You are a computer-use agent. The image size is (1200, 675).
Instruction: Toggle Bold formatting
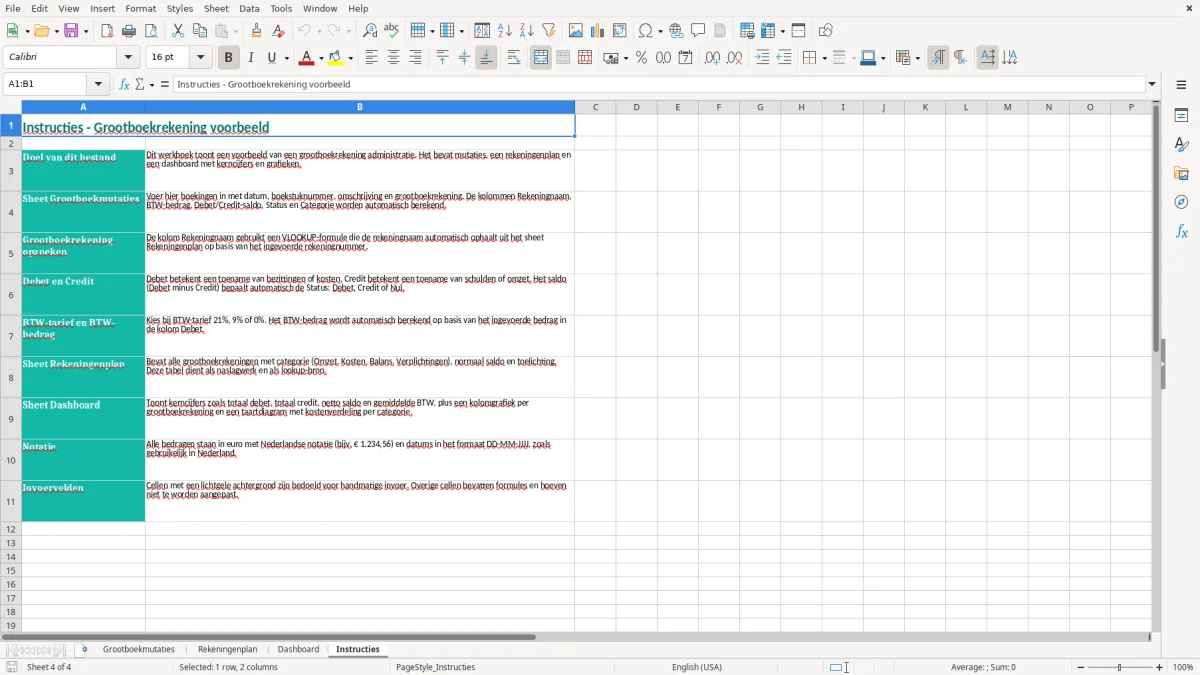point(228,58)
